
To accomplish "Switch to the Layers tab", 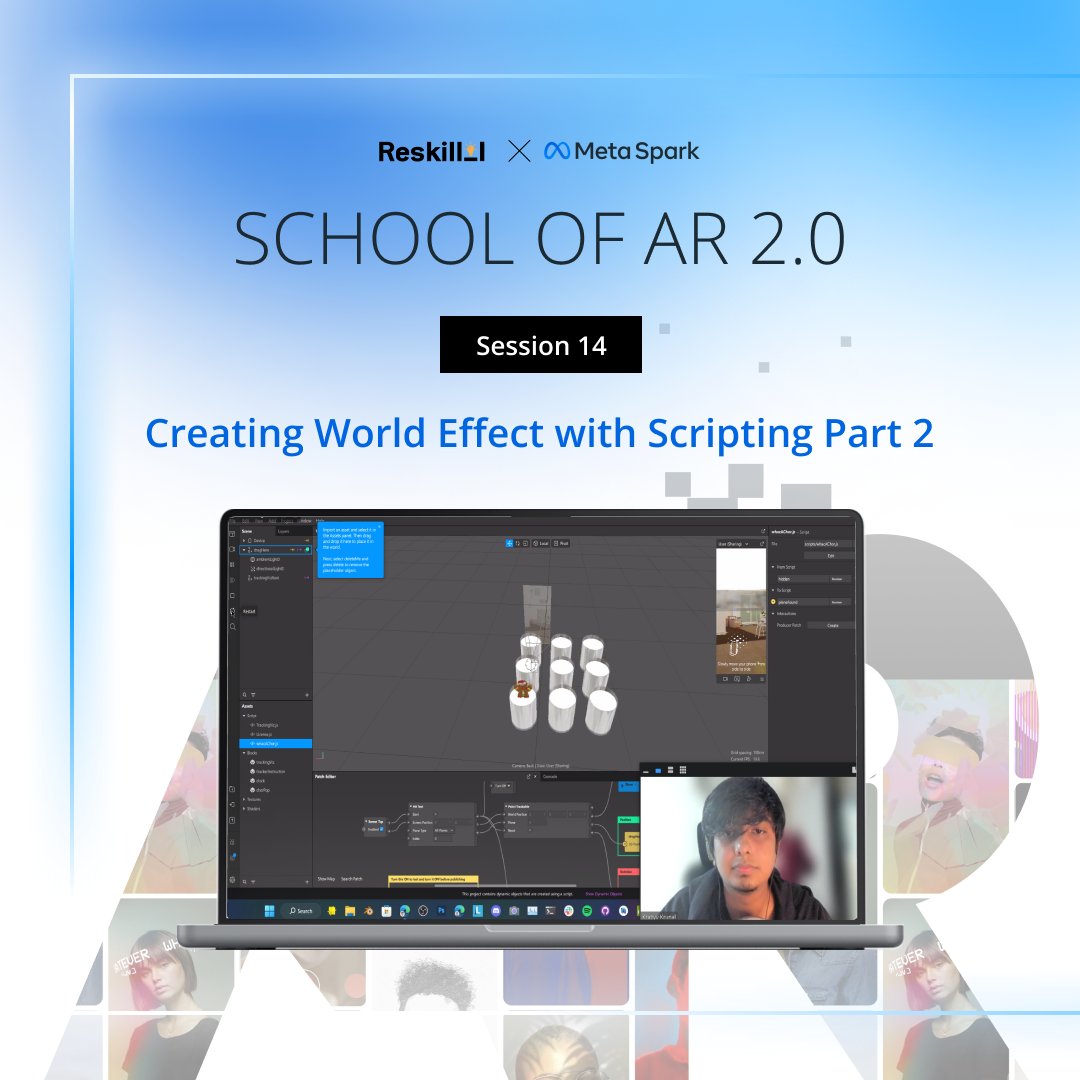I will coord(284,531).
